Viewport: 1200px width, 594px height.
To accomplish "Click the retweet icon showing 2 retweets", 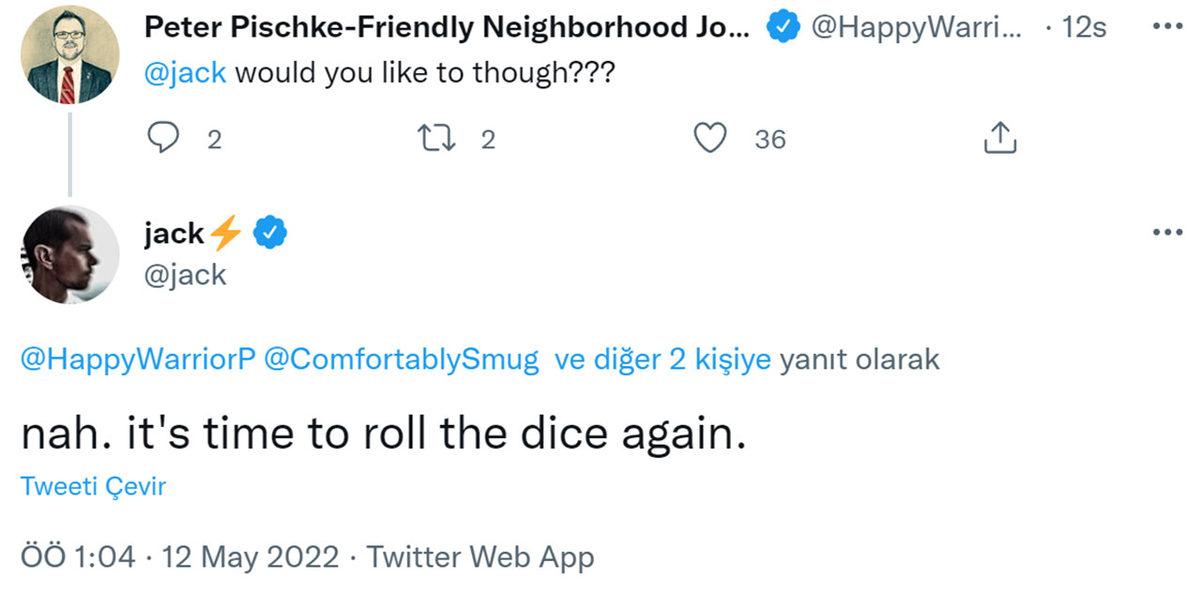I will pos(437,139).
